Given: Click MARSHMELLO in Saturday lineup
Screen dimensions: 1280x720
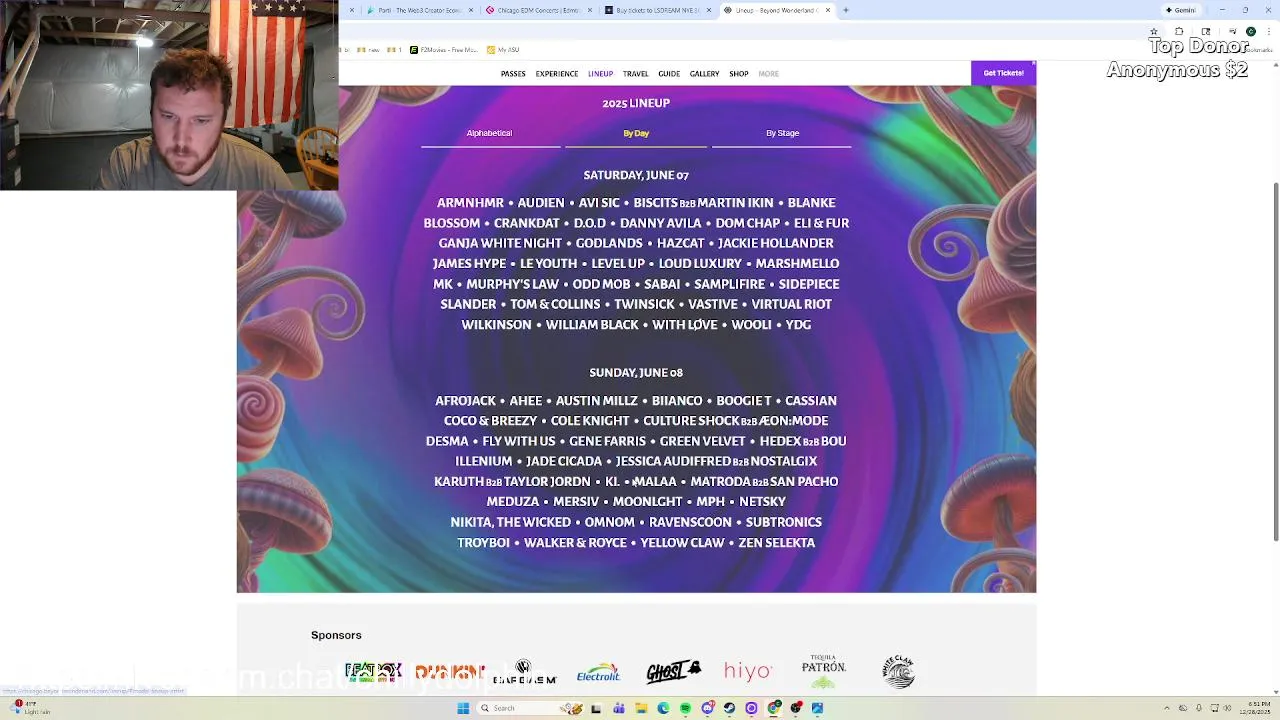Looking at the screenshot, I should (x=797, y=264).
